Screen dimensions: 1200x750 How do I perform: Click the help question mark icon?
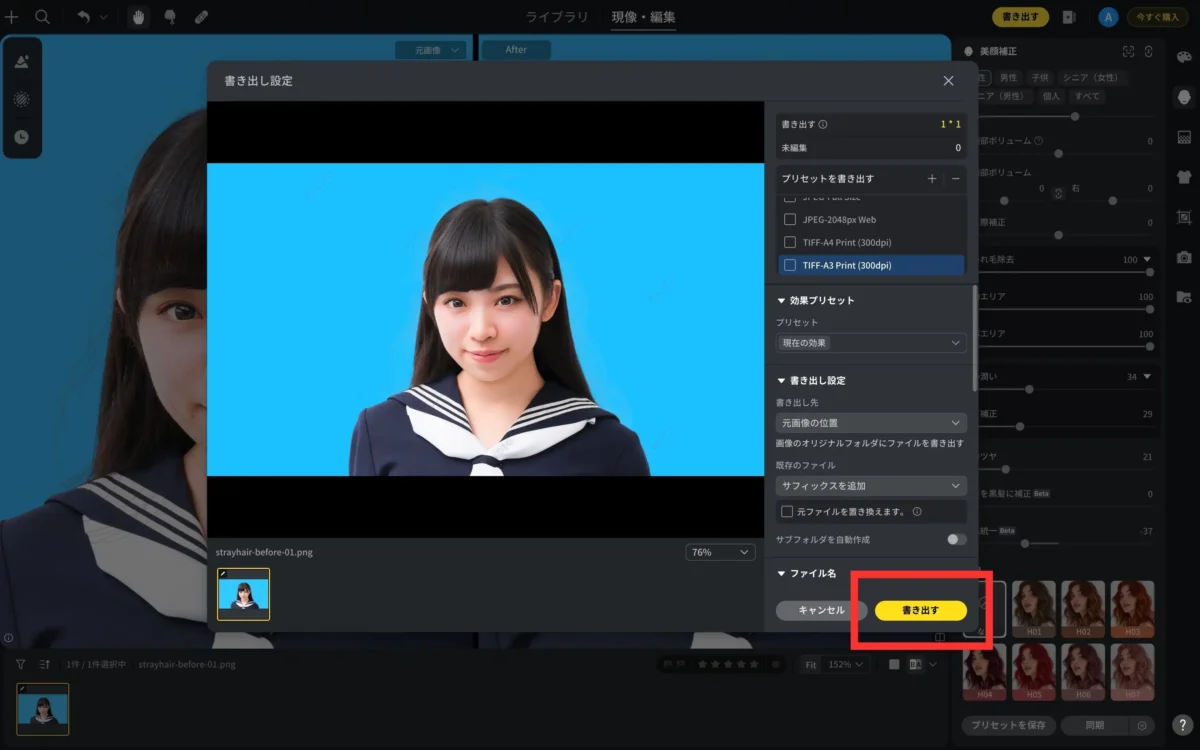click(x=1183, y=725)
